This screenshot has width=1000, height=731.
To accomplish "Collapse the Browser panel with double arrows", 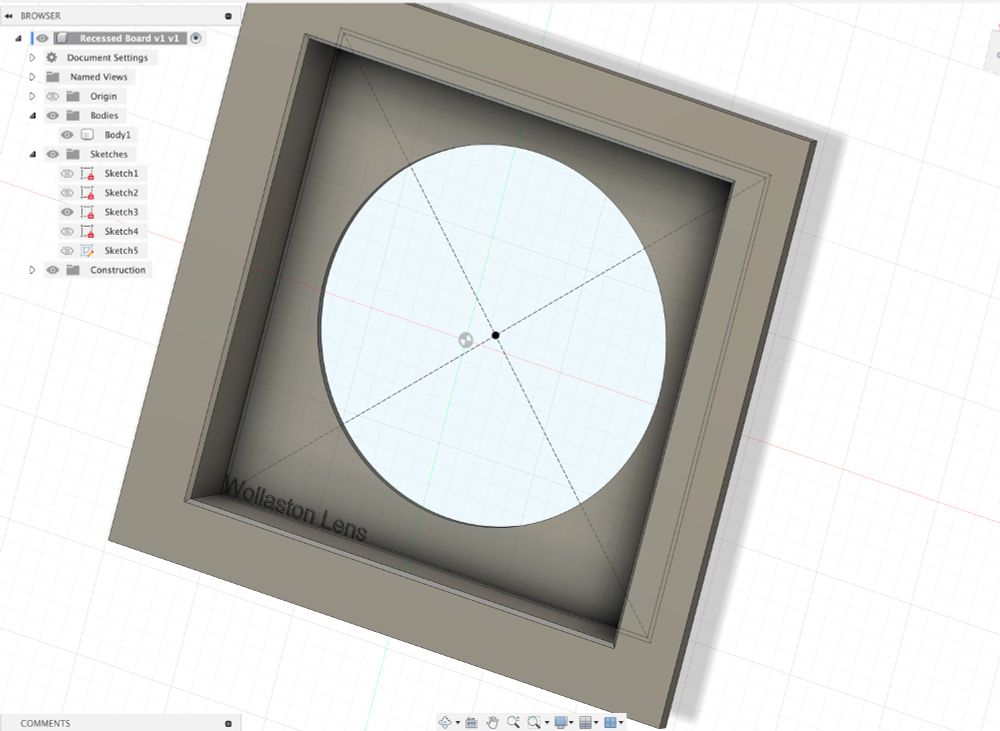I will [x=9, y=16].
